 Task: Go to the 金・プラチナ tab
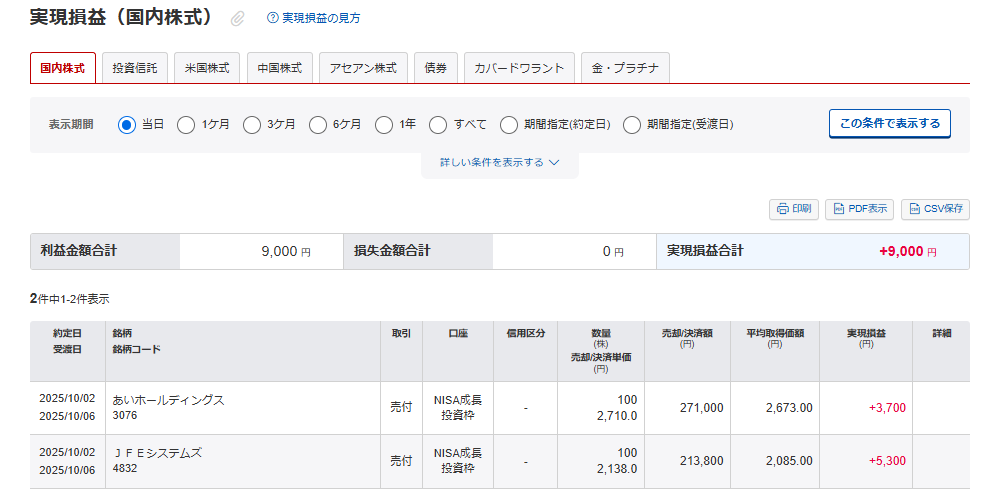tap(624, 68)
